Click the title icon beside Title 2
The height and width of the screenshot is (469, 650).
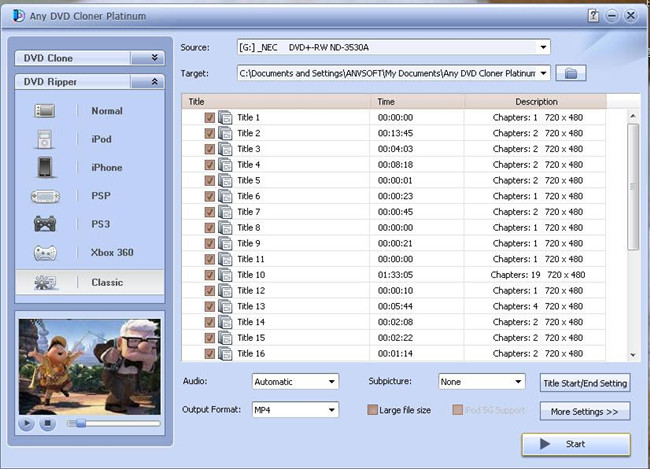tap(225, 134)
